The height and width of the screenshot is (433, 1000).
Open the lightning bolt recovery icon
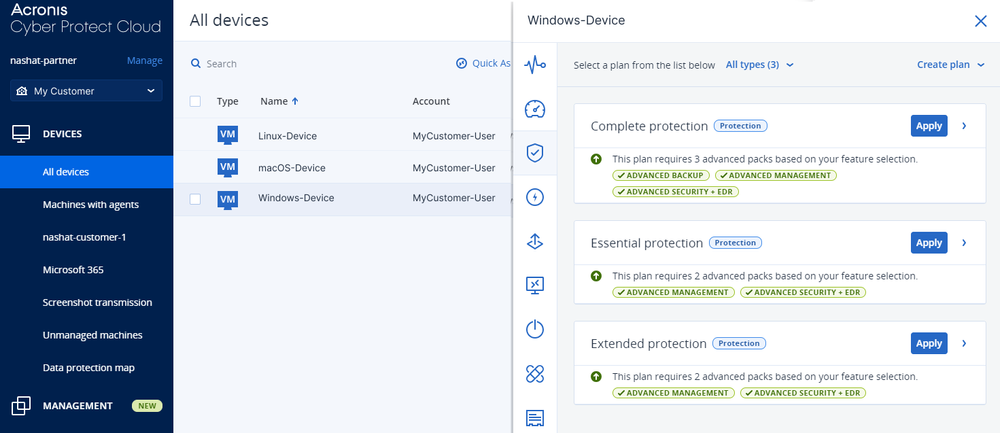[534, 197]
